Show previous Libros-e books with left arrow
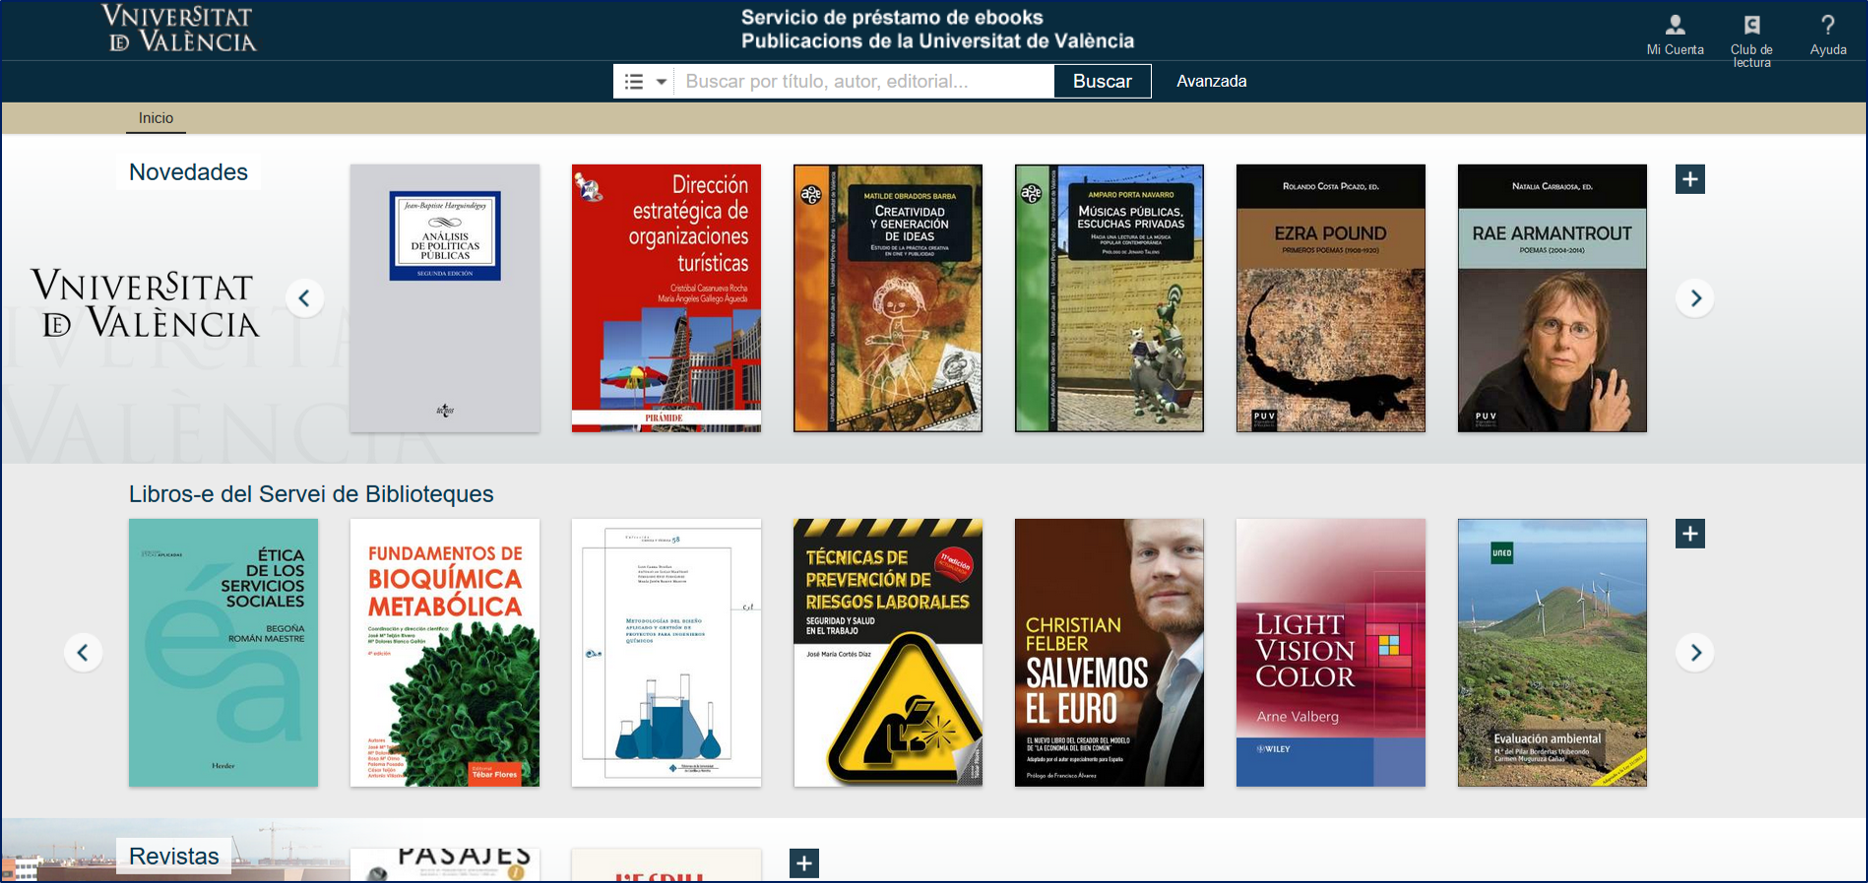 pyautogui.click(x=83, y=653)
